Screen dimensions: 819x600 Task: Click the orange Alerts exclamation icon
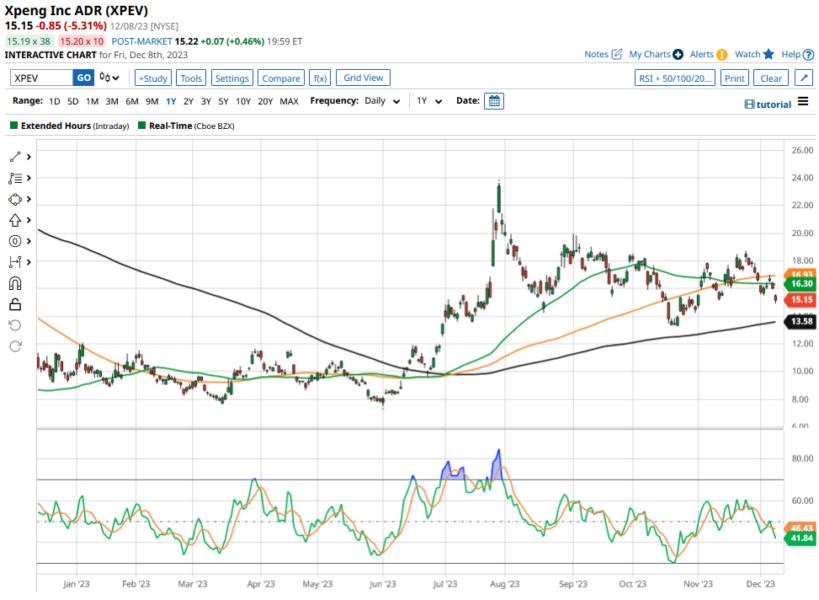[x=722, y=54]
